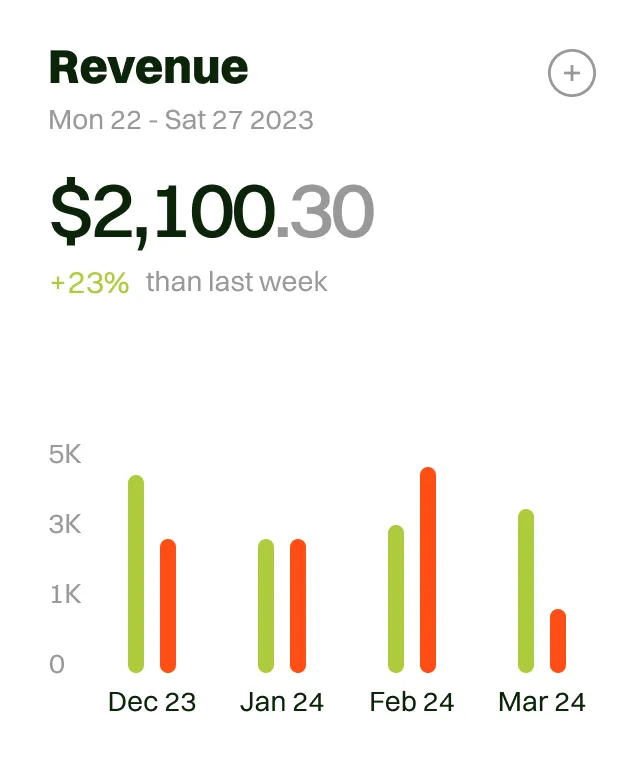Select the orange bar for Jan 24
This screenshot has width=644, height=759.
tap(298, 606)
